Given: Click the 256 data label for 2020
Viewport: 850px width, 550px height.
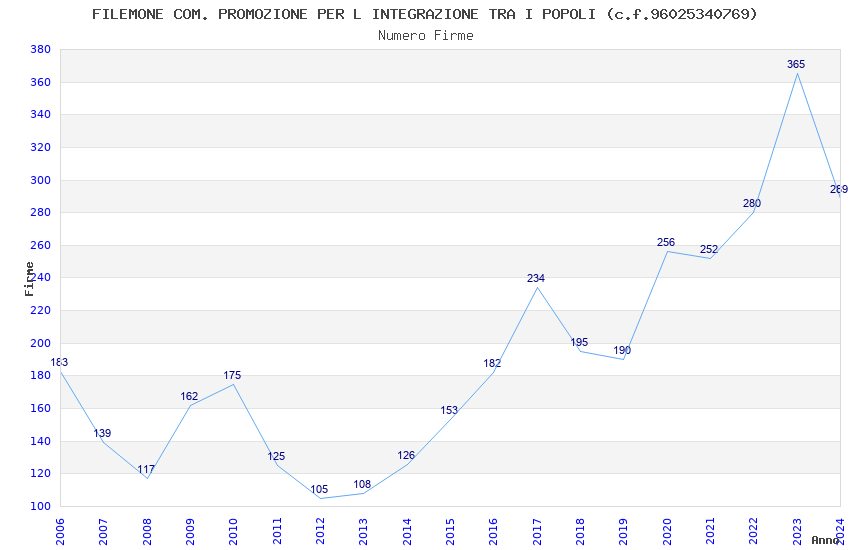Looking at the screenshot, I should point(666,243).
